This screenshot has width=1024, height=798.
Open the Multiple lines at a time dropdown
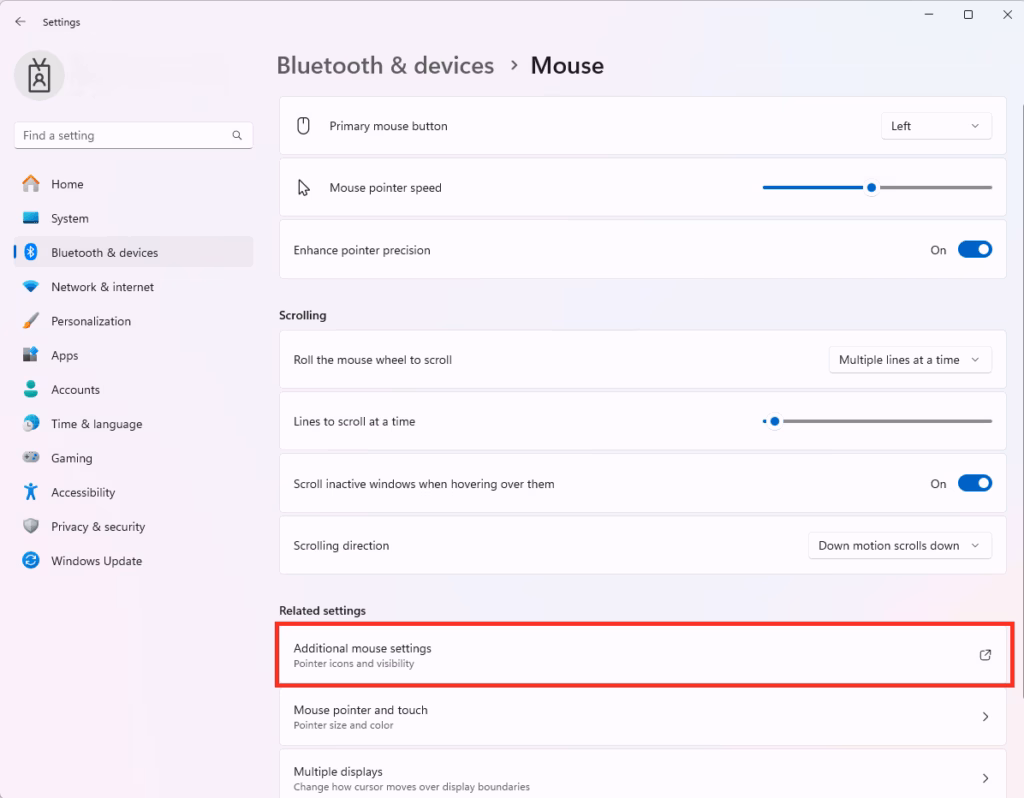click(910, 360)
